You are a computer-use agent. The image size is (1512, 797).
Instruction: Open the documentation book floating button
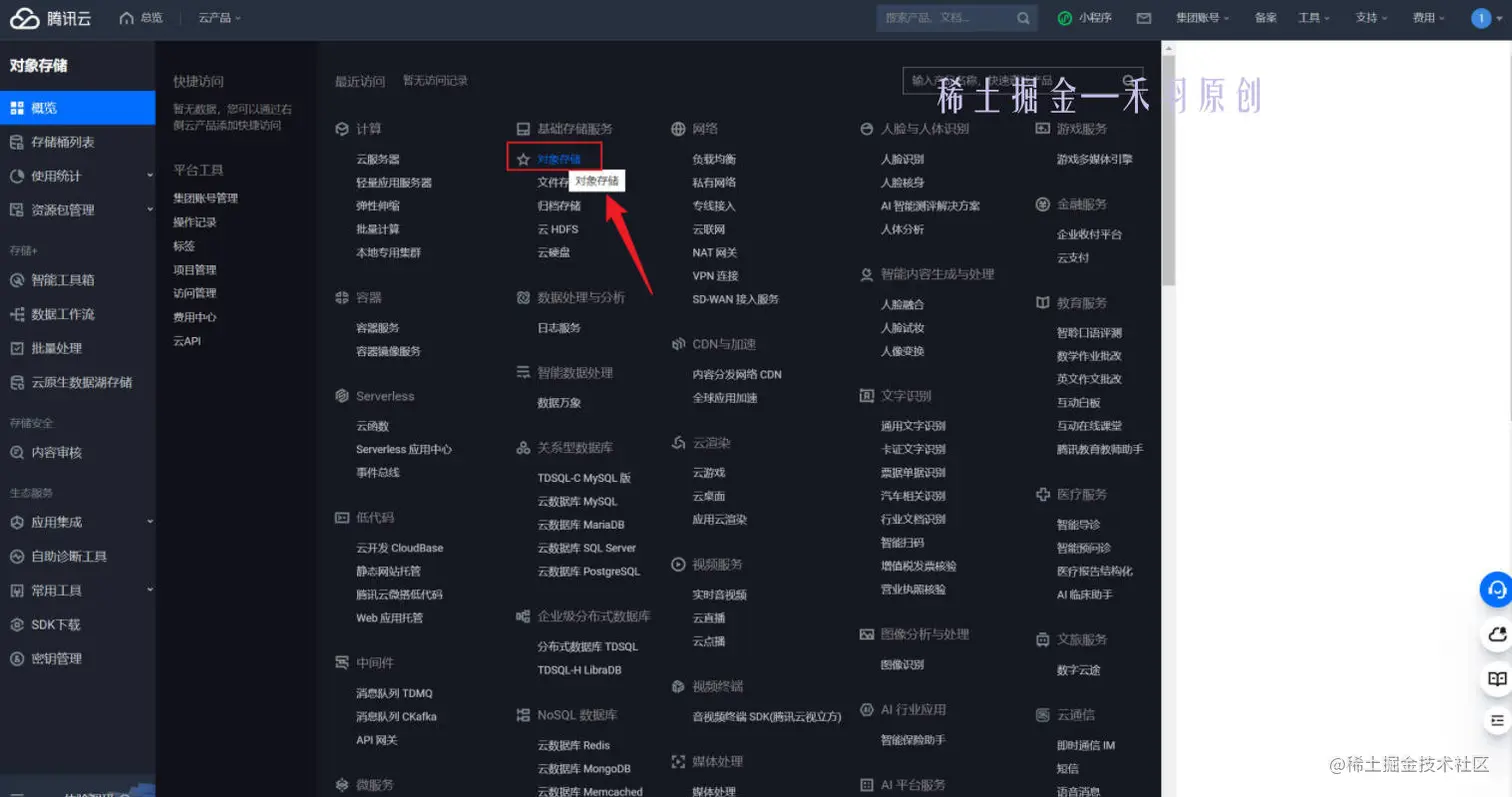tap(1496, 678)
